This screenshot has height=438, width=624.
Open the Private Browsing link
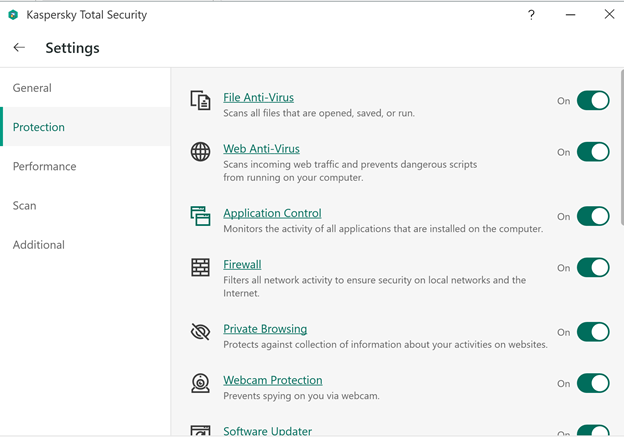click(x=265, y=329)
